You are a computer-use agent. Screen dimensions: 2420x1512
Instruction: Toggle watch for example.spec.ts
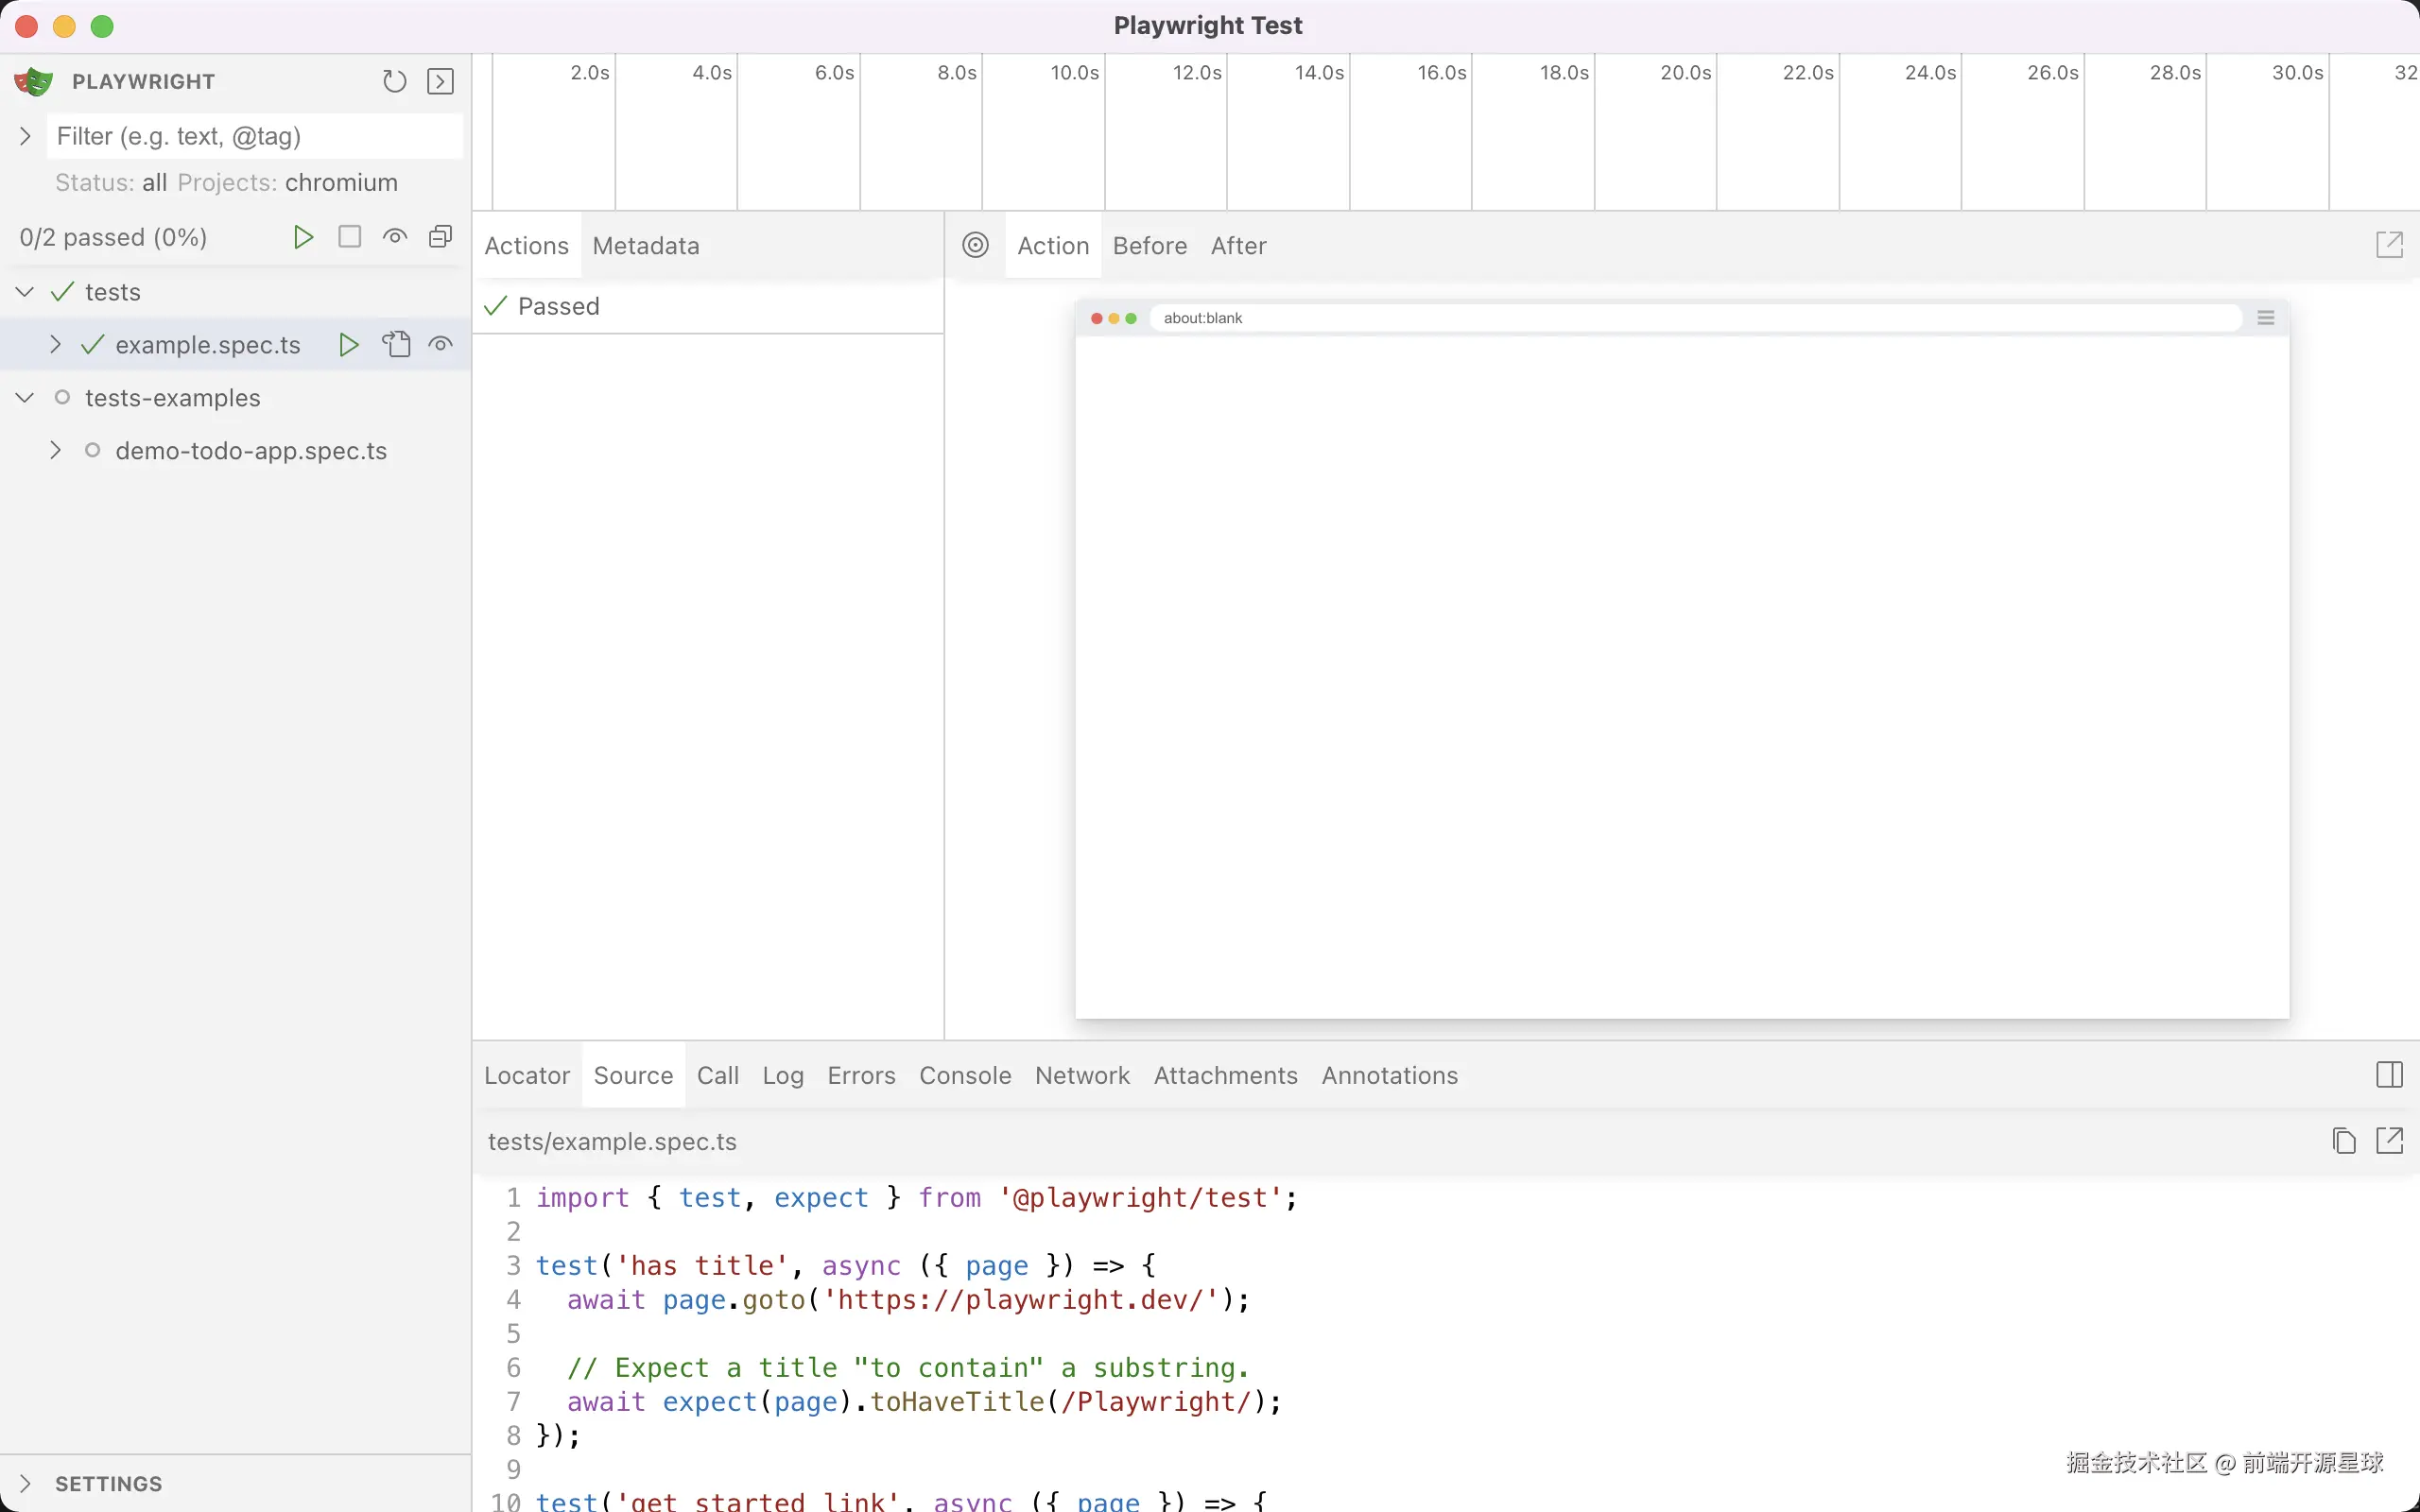[x=441, y=345]
